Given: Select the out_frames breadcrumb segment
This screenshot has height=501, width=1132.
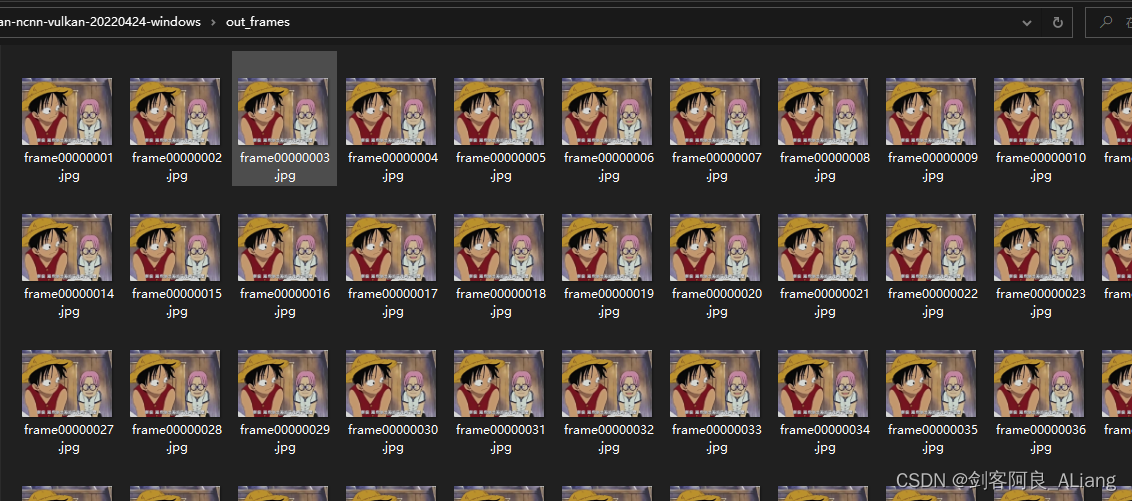Looking at the screenshot, I should pos(258,22).
